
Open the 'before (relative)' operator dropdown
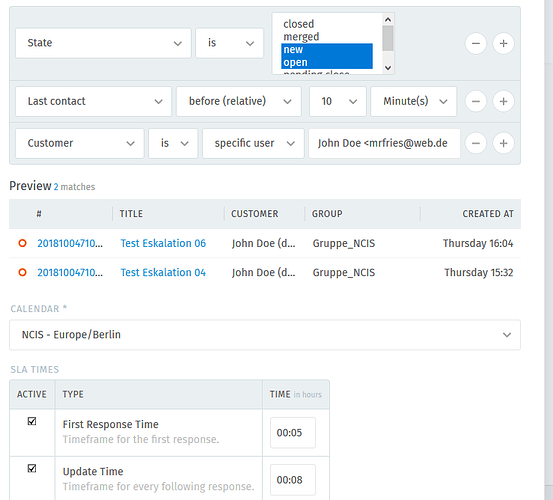(x=239, y=101)
